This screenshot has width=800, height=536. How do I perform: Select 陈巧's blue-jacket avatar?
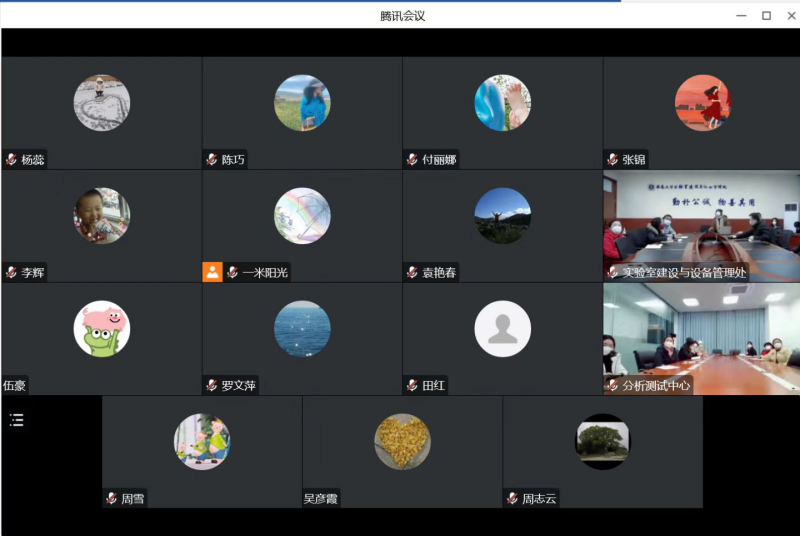click(x=302, y=103)
